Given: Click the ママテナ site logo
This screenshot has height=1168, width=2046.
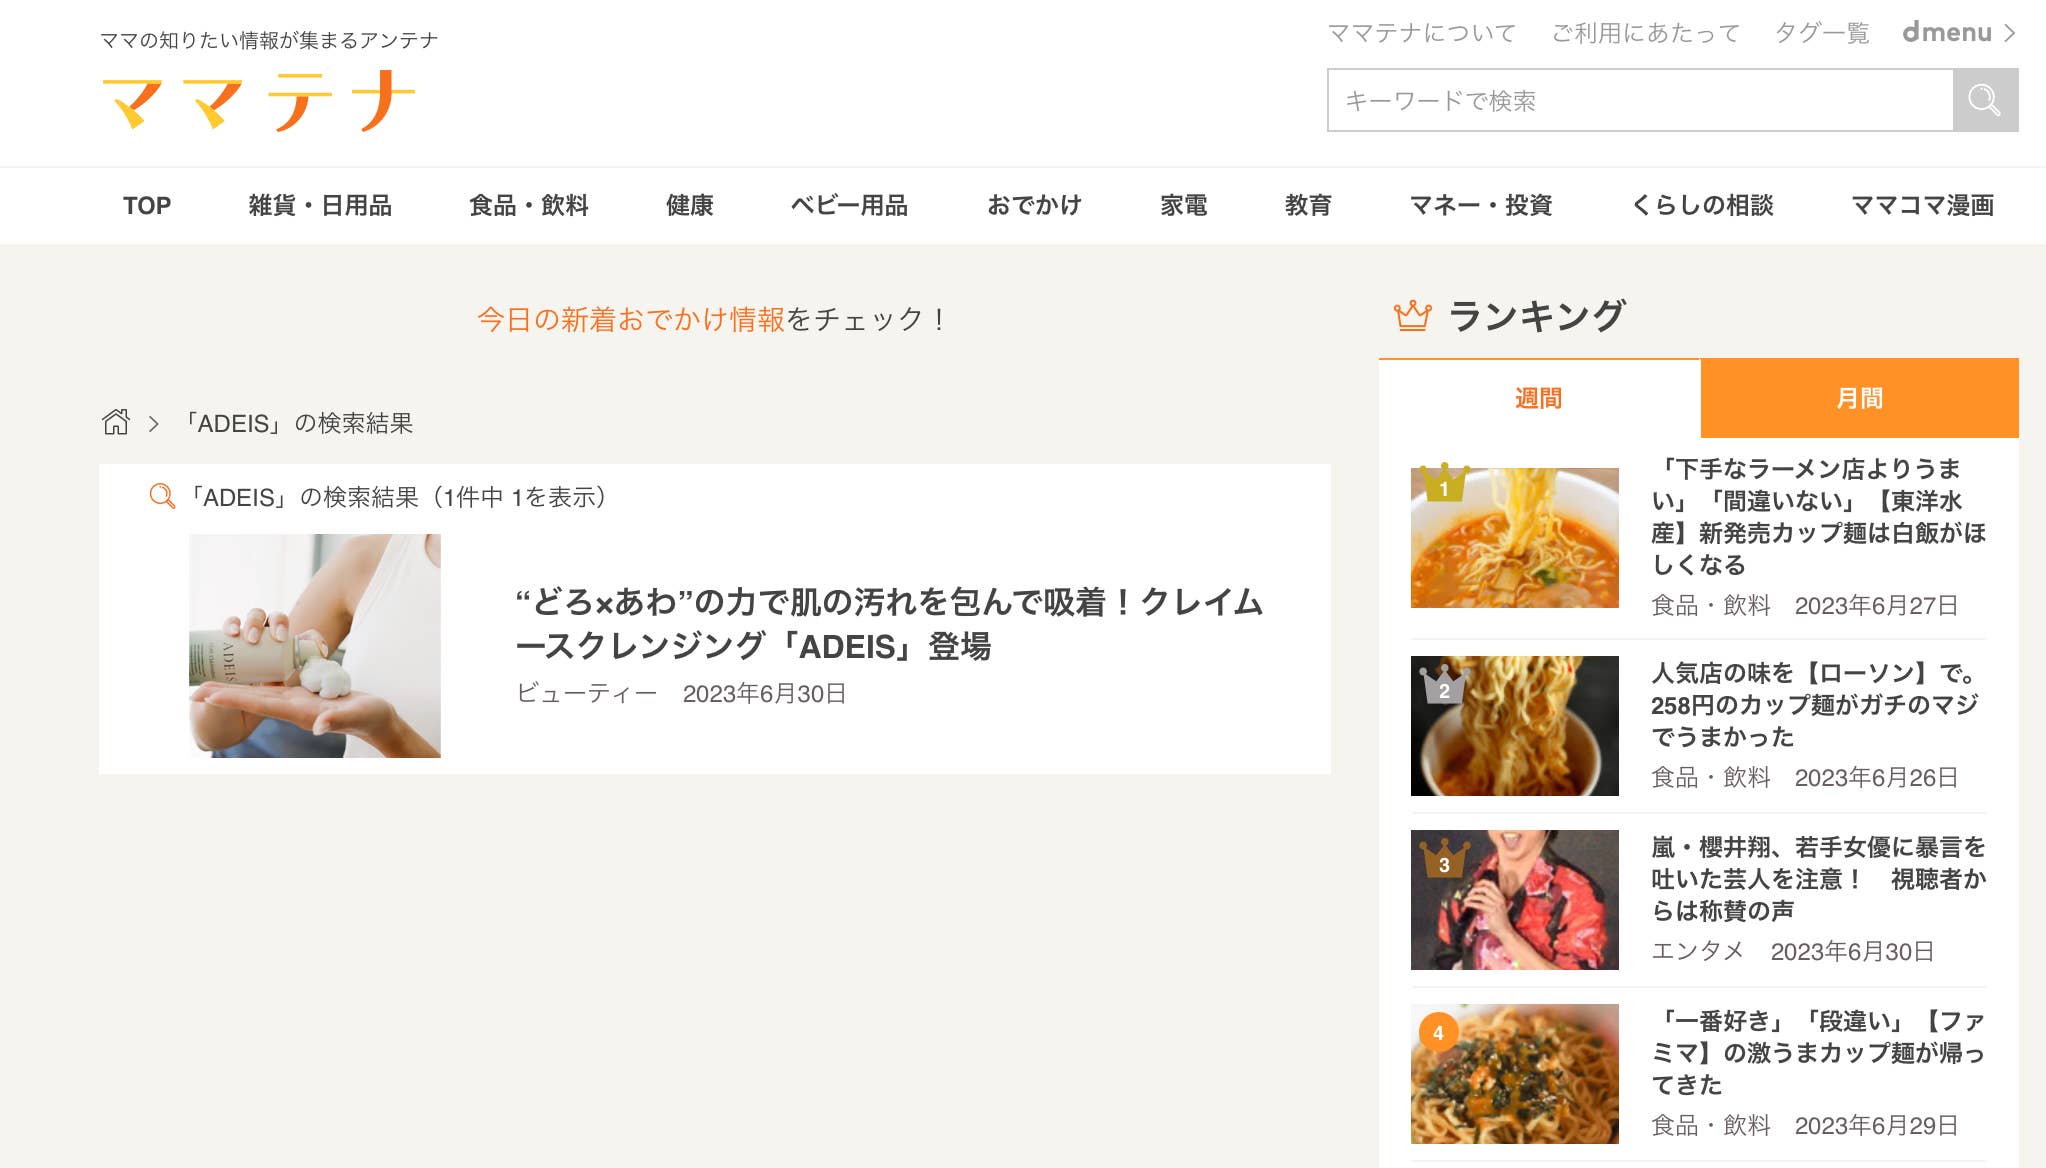Looking at the screenshot, I should 259,101.
